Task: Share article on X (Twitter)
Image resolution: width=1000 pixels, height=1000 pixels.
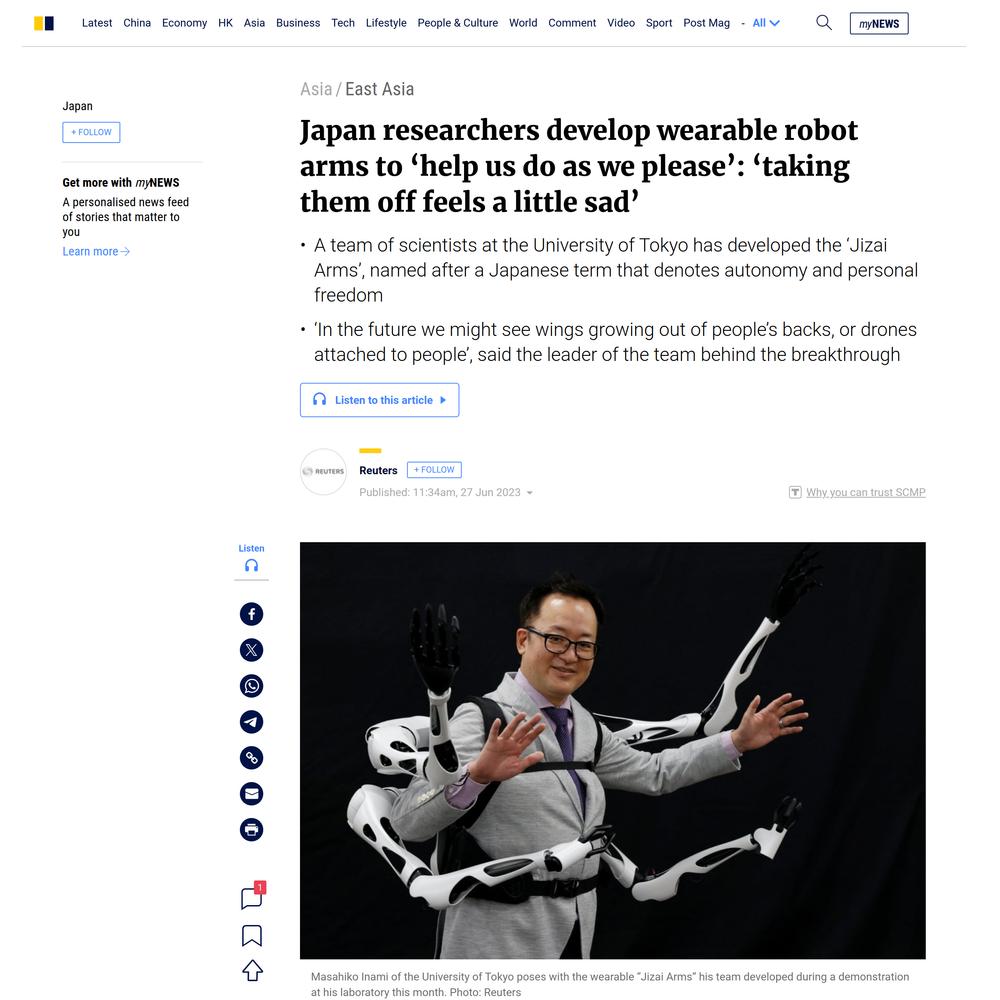Action: (x=251, y=650)
